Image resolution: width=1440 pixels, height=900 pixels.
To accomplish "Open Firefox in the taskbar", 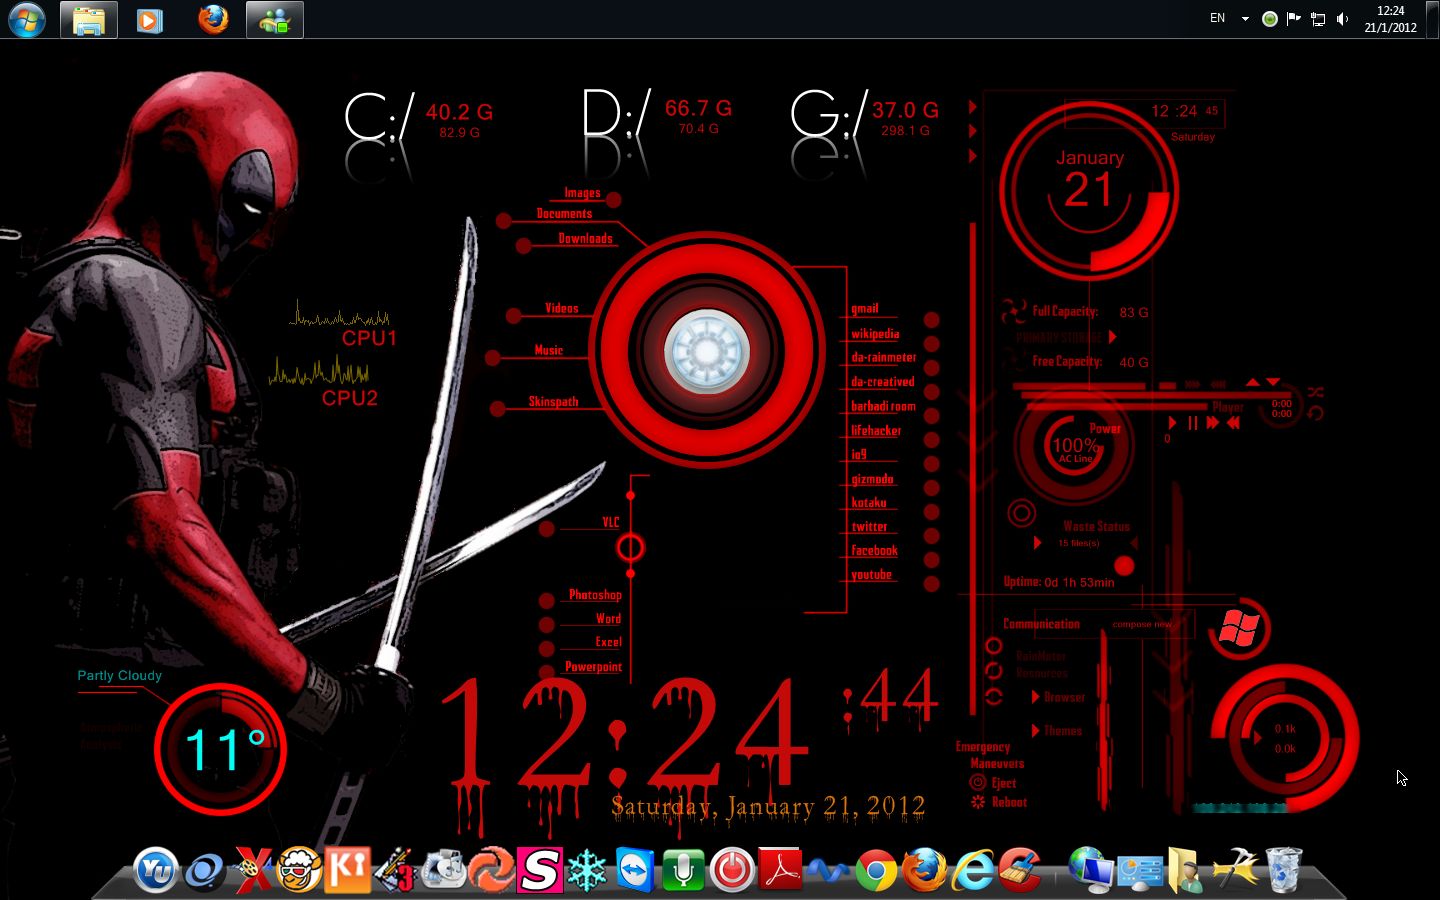I will tap(212, 20).
